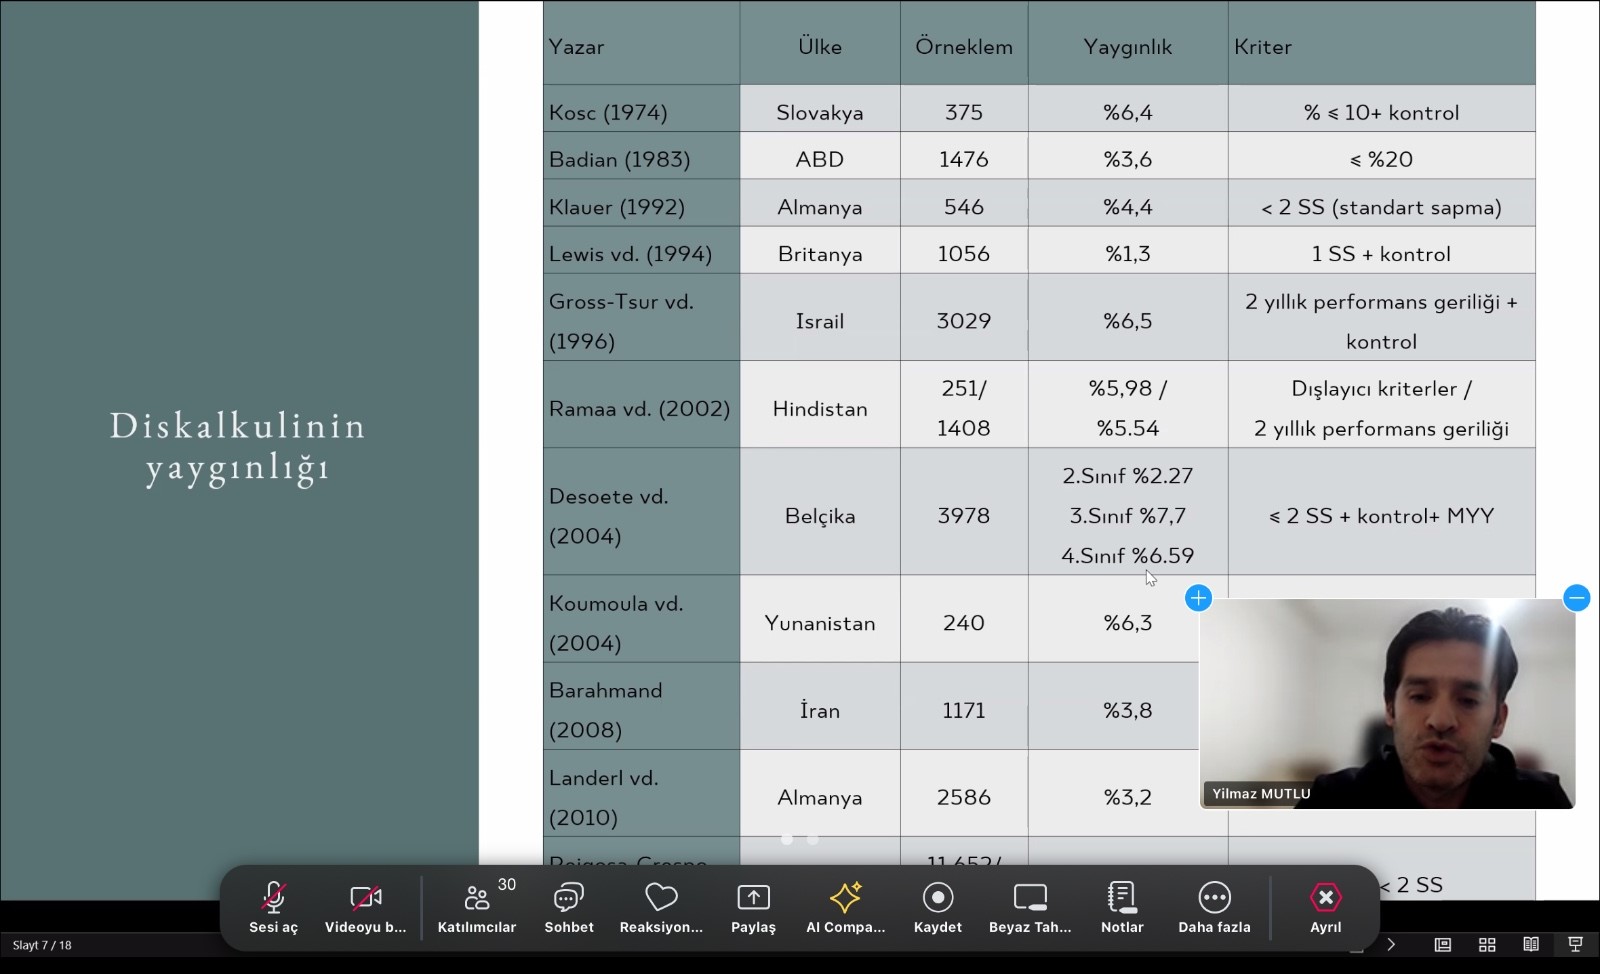Click participant count 30 badge
Screen dimensions: 1600x974
coord(507,885)
